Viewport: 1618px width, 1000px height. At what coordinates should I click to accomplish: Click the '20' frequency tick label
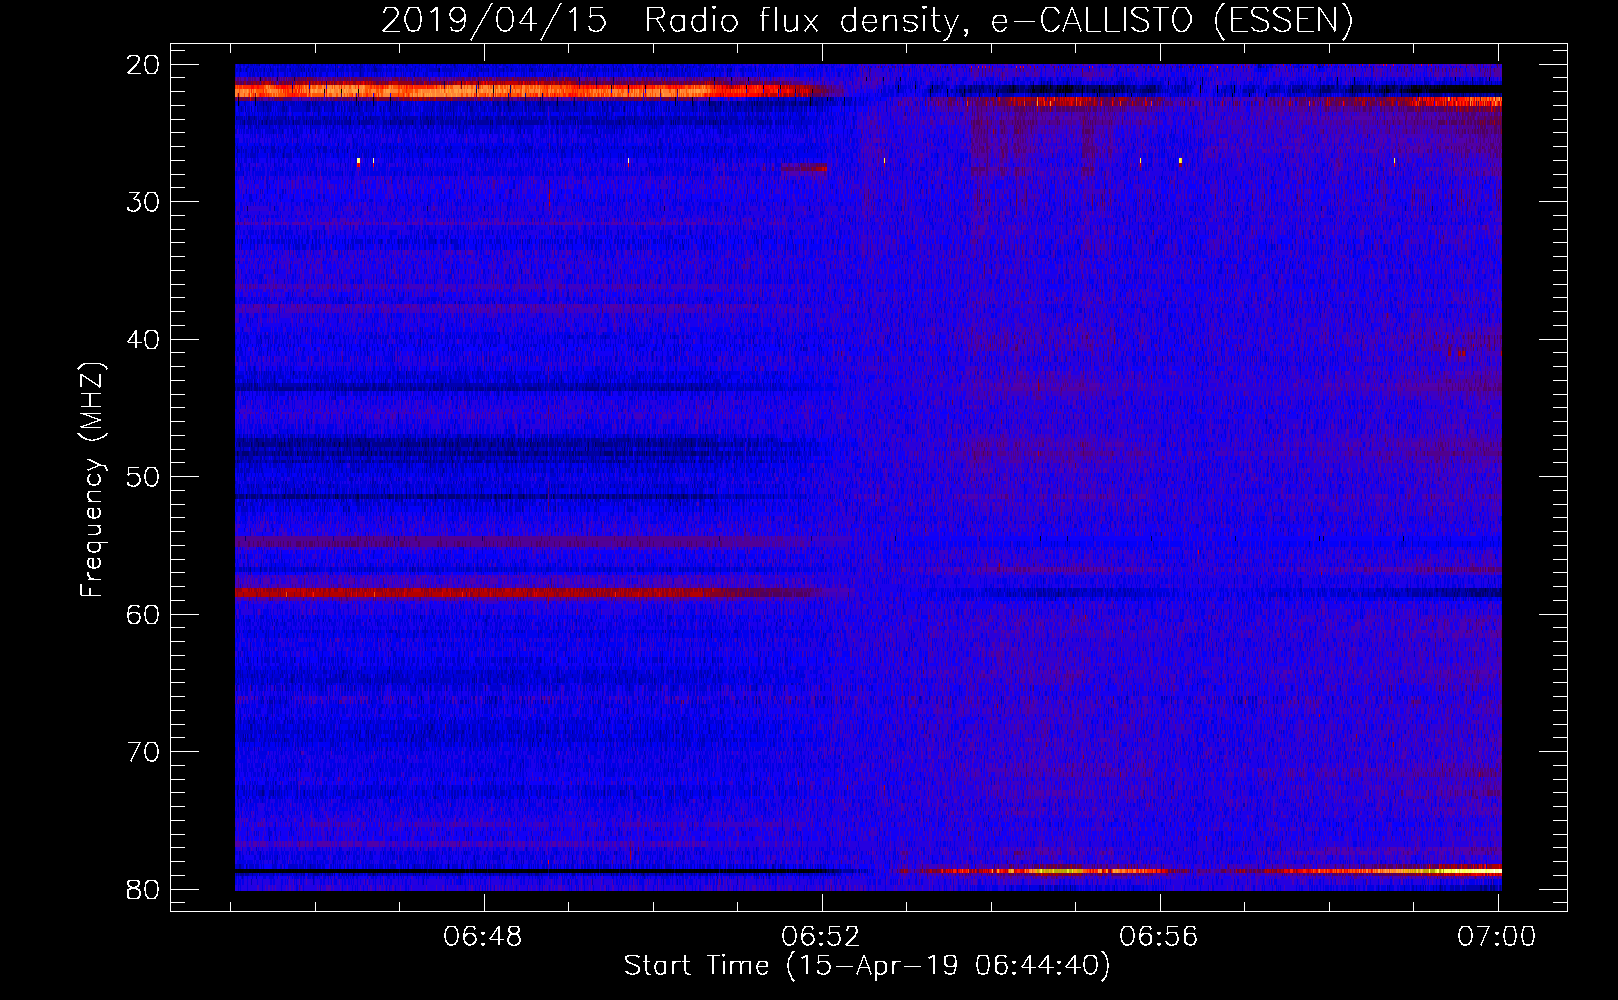click(x=143, y=65)
